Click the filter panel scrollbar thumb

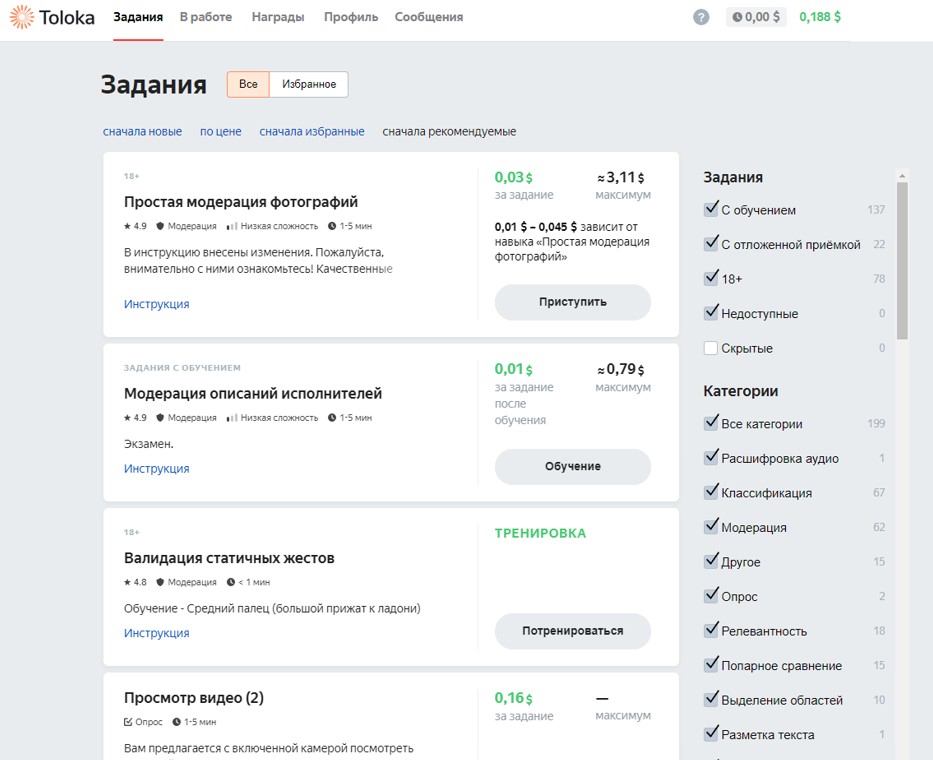tap(902, 261)
